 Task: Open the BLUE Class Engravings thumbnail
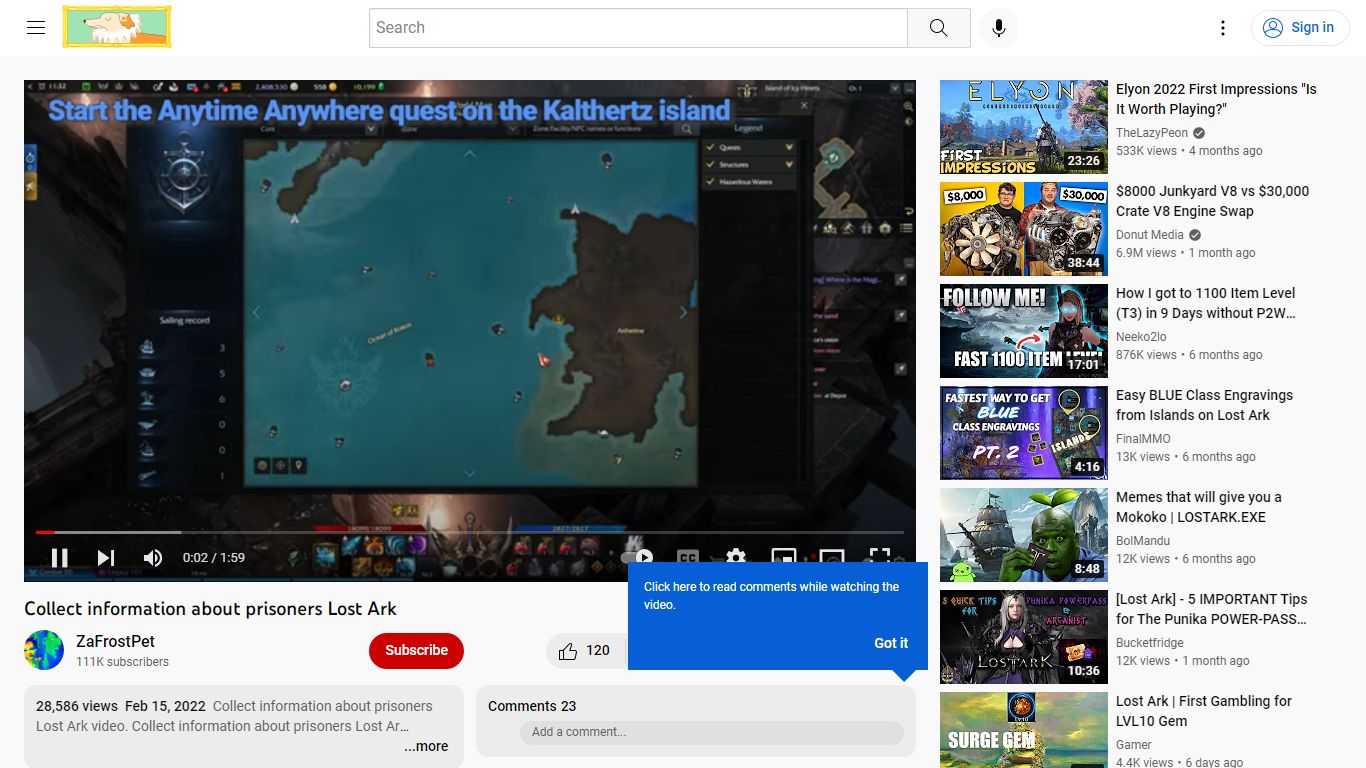coord(1024,433)
